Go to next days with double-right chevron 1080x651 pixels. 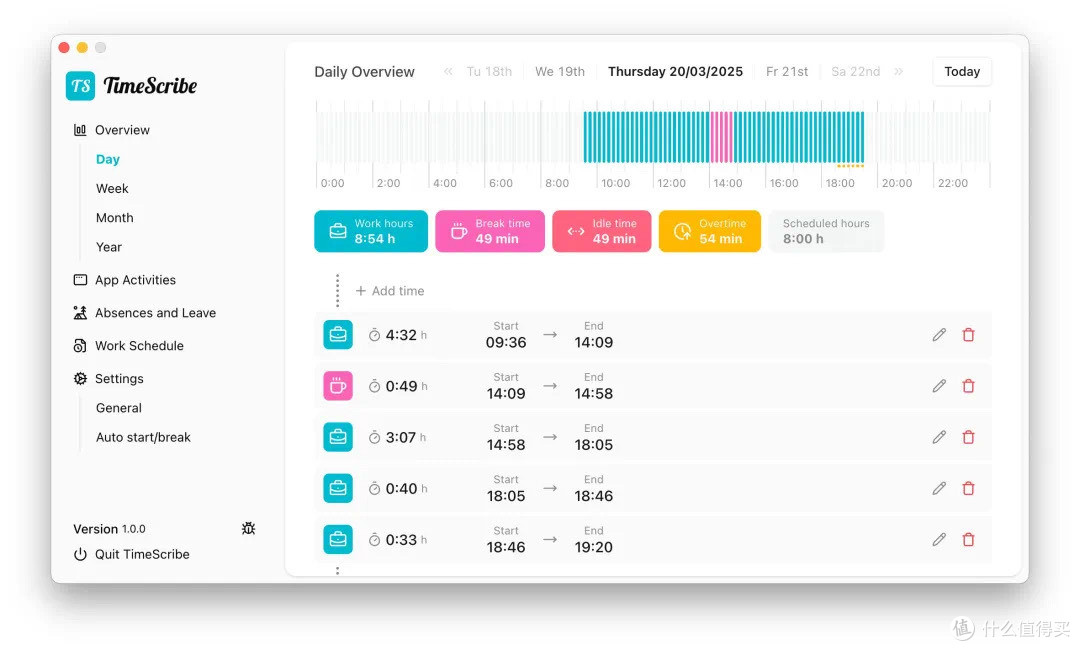[899, 72]
